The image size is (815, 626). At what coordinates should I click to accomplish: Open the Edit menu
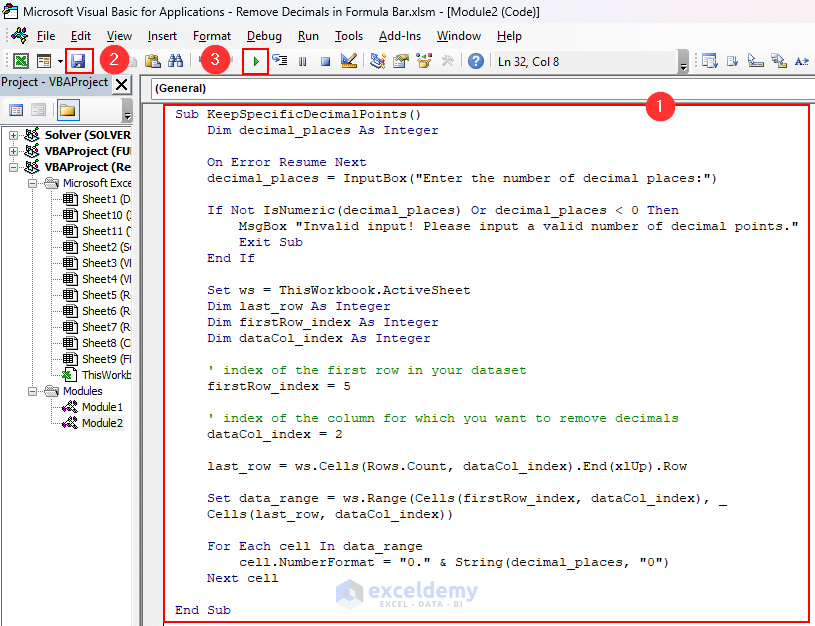pyautogui.click(x=81, y=36)
